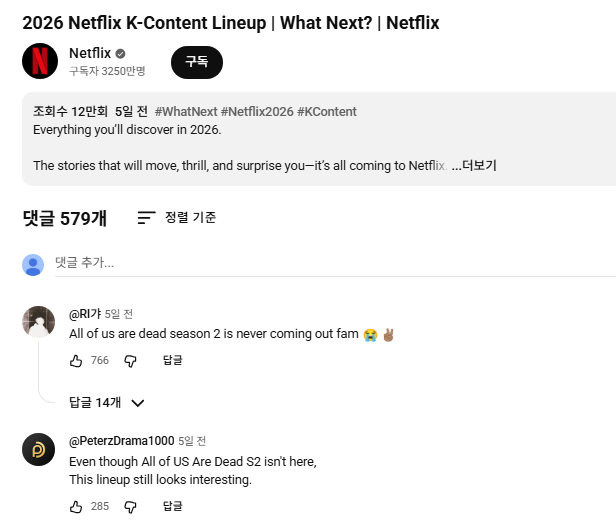Open the comment sort order icon
Viewport: 616px width, 528px height.
[147, 217]
